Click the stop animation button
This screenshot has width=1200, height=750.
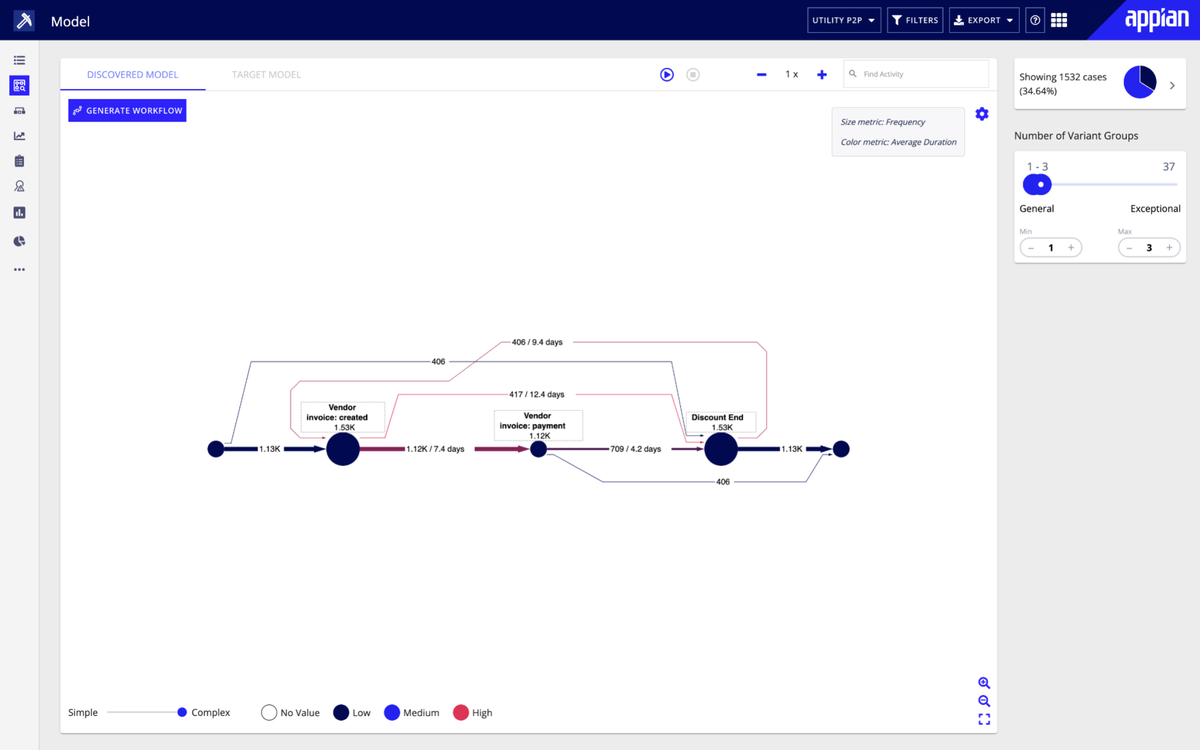693,75
